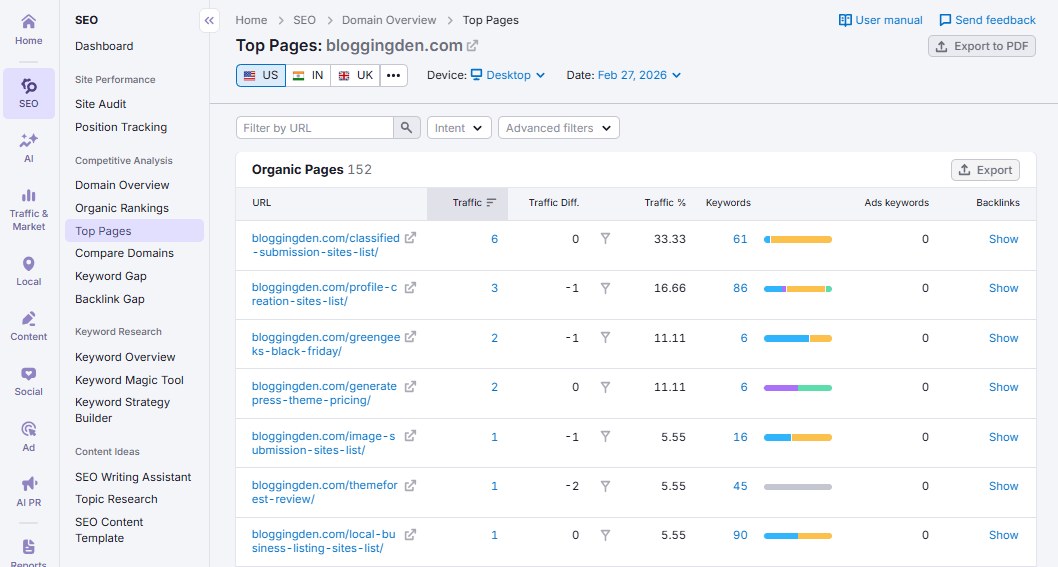1058x567 pixels.
Task: Open image-submission-sites-list external link icon
Action: point(410,436)
